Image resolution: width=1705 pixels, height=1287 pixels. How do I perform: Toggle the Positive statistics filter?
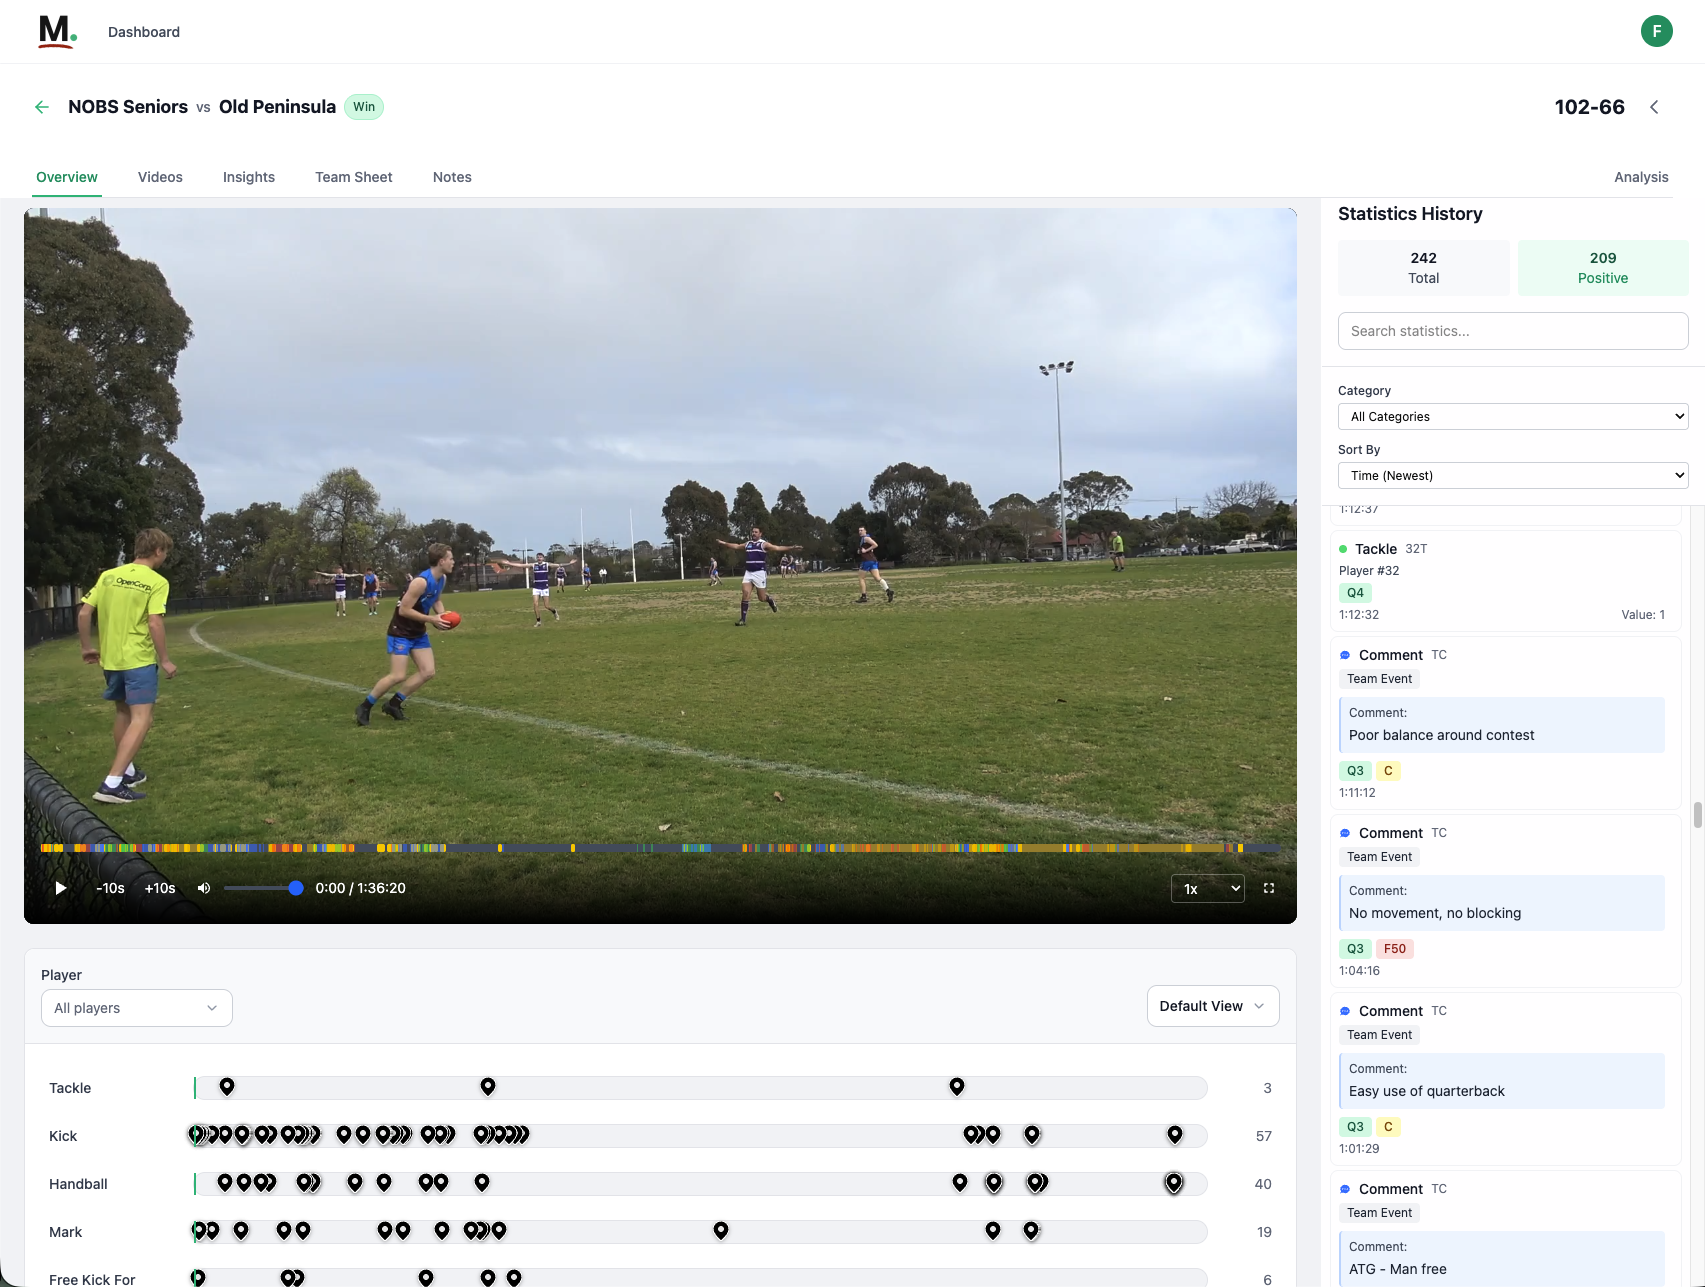coord(1602,268)
